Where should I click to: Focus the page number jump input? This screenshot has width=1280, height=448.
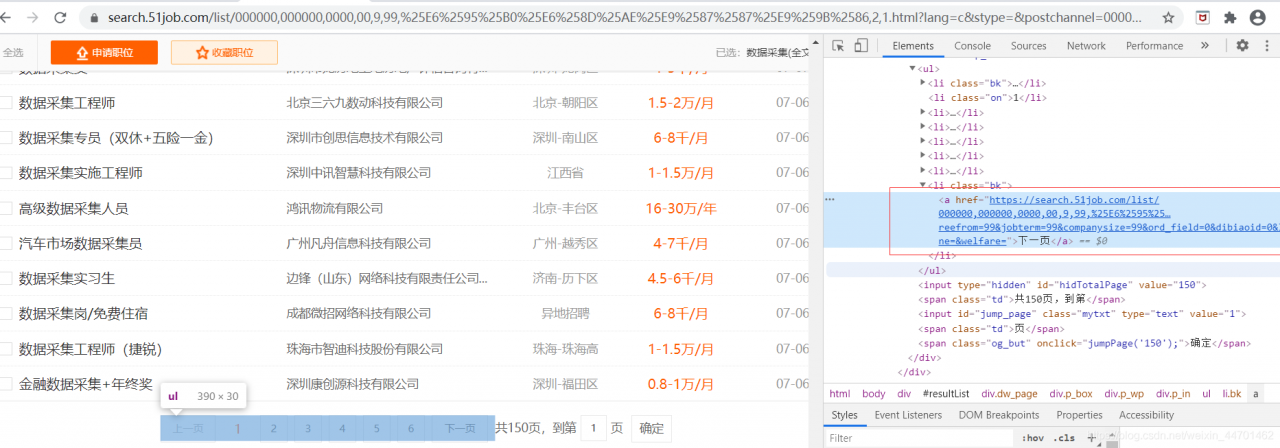click(593, 428)
